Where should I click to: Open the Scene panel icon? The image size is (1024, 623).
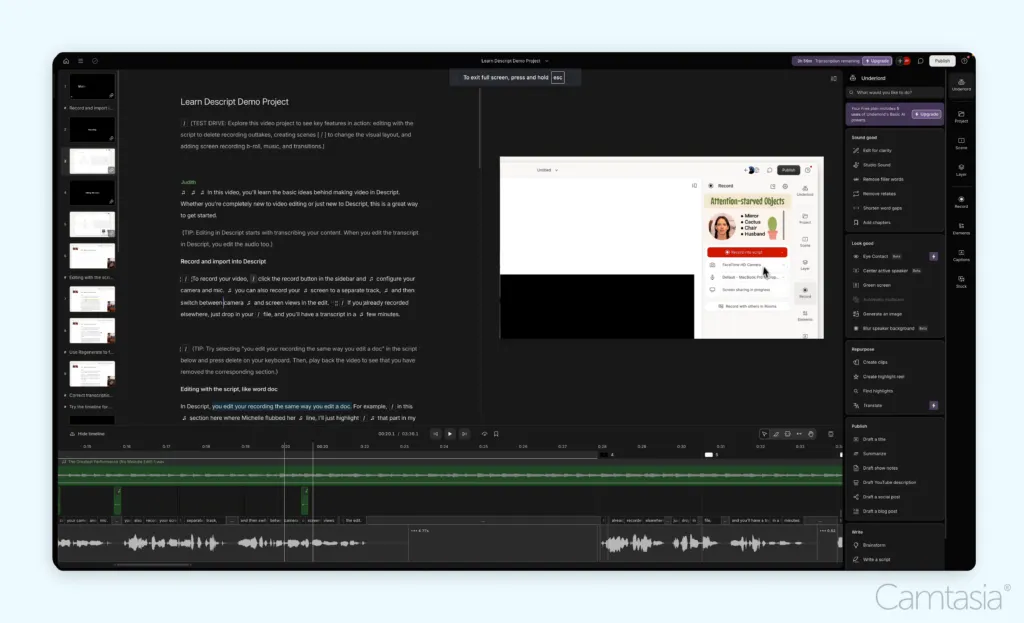[961, 143]
